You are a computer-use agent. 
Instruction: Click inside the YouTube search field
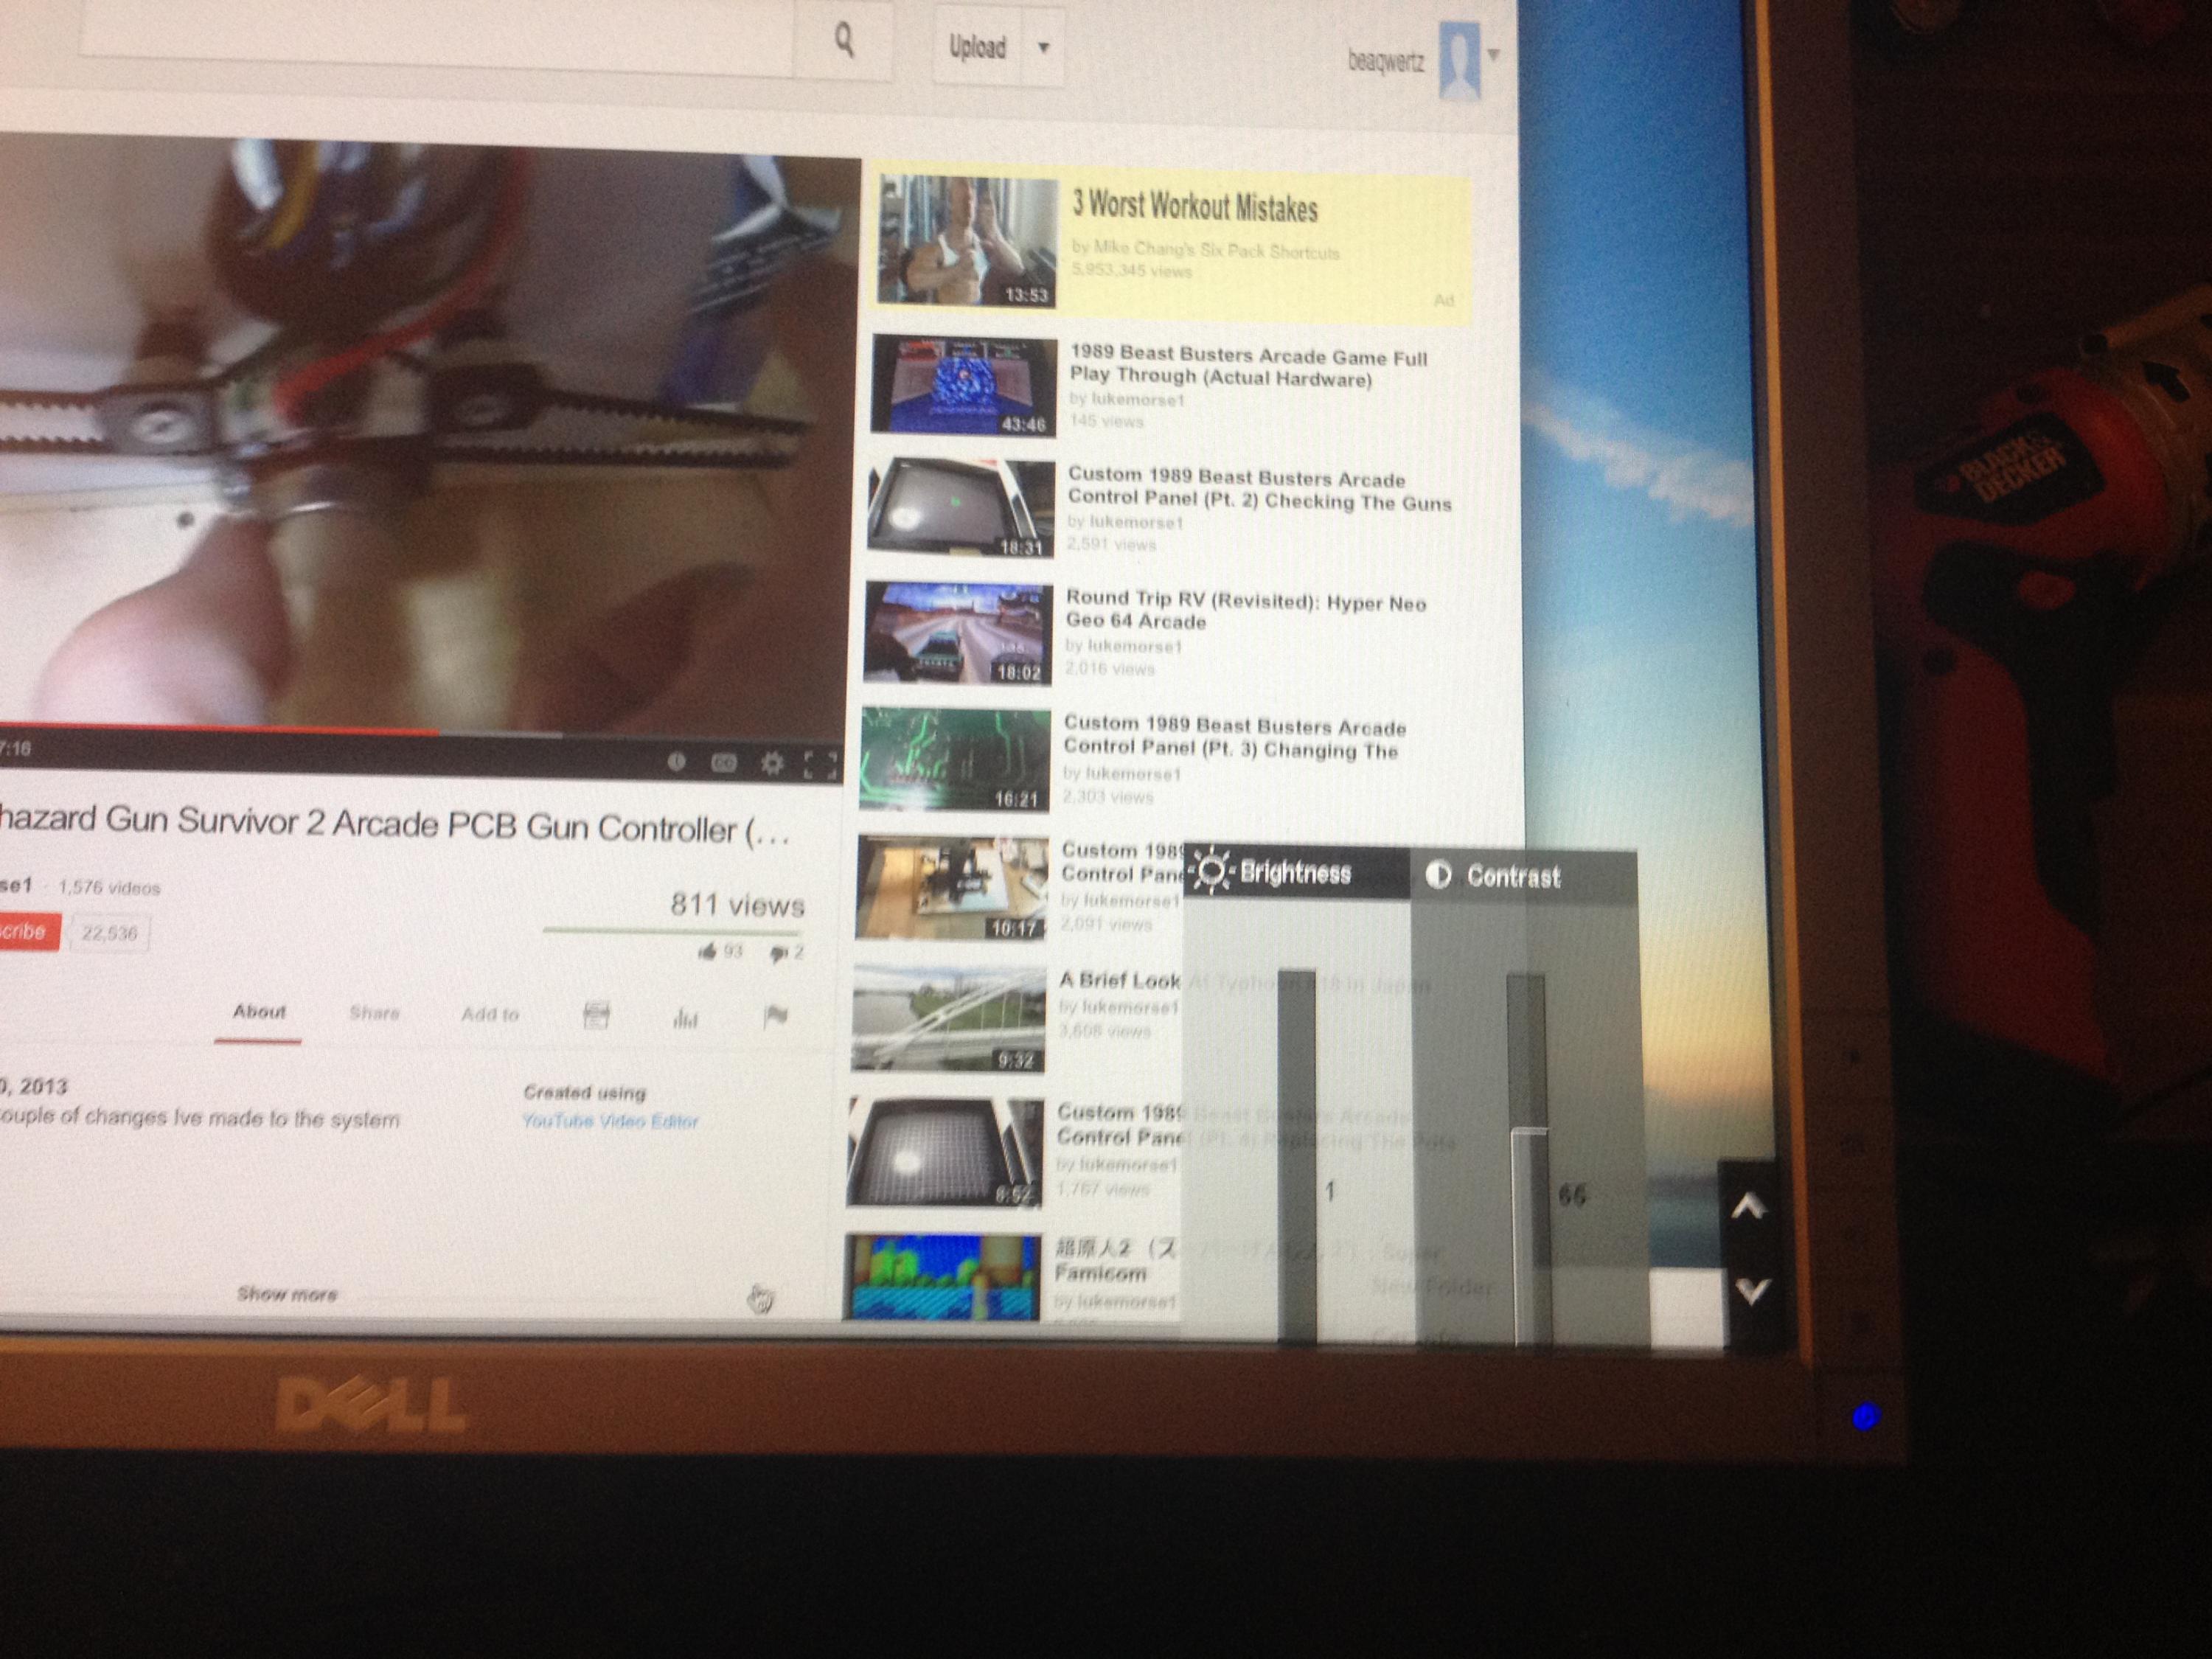(436, 36)
